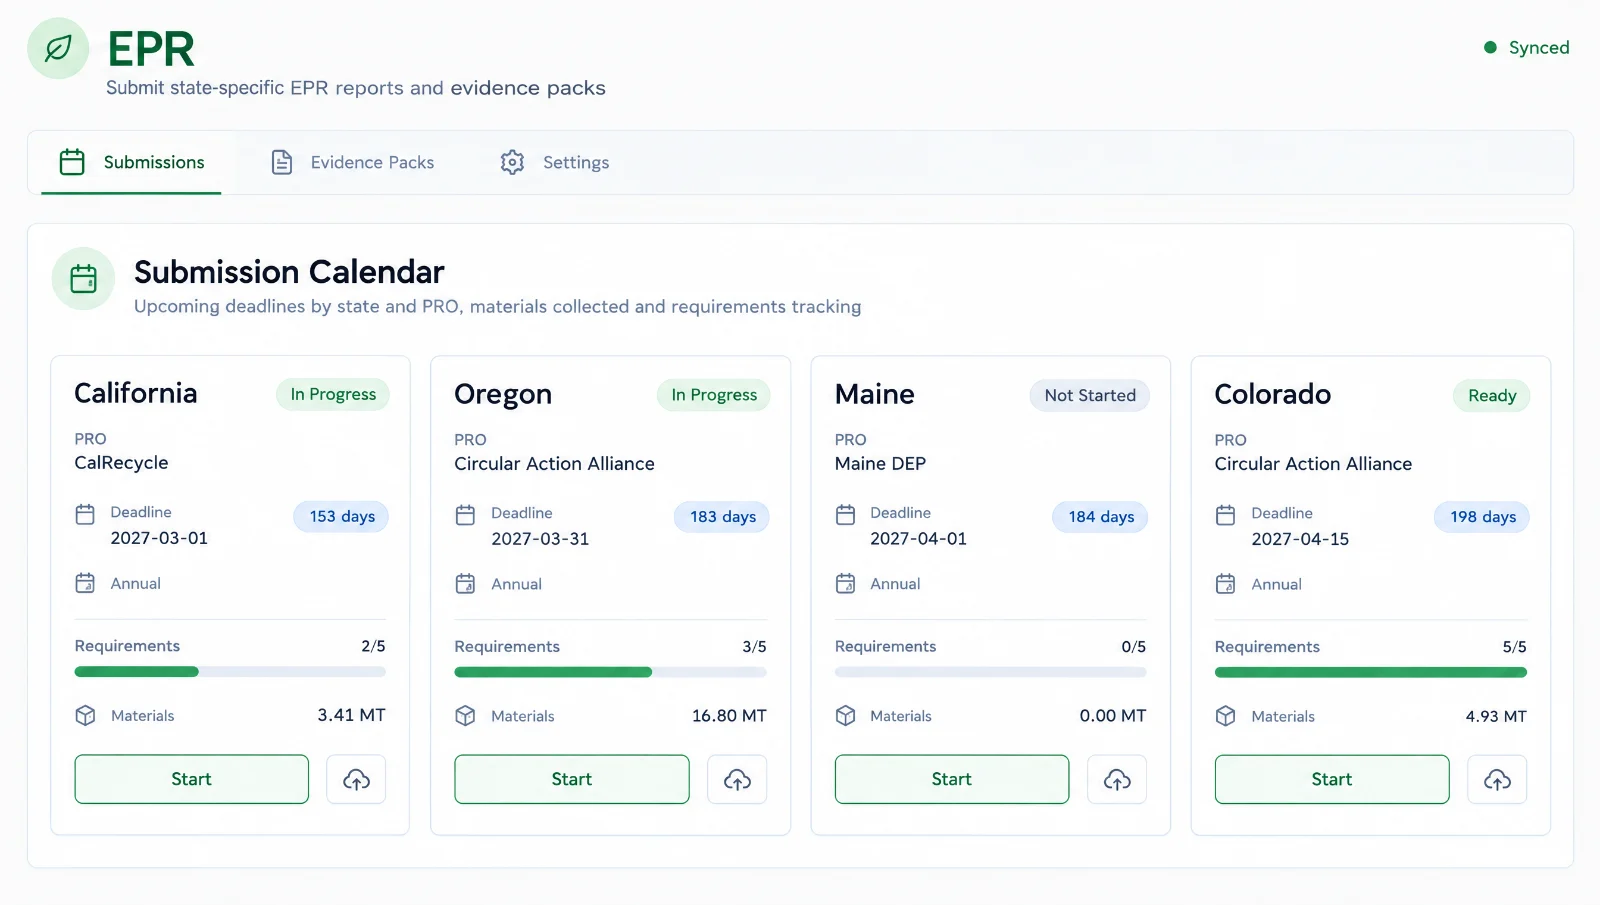This screenshot has height=905, width=1600.
Task: Start the California submission
Action: point(192,779)
